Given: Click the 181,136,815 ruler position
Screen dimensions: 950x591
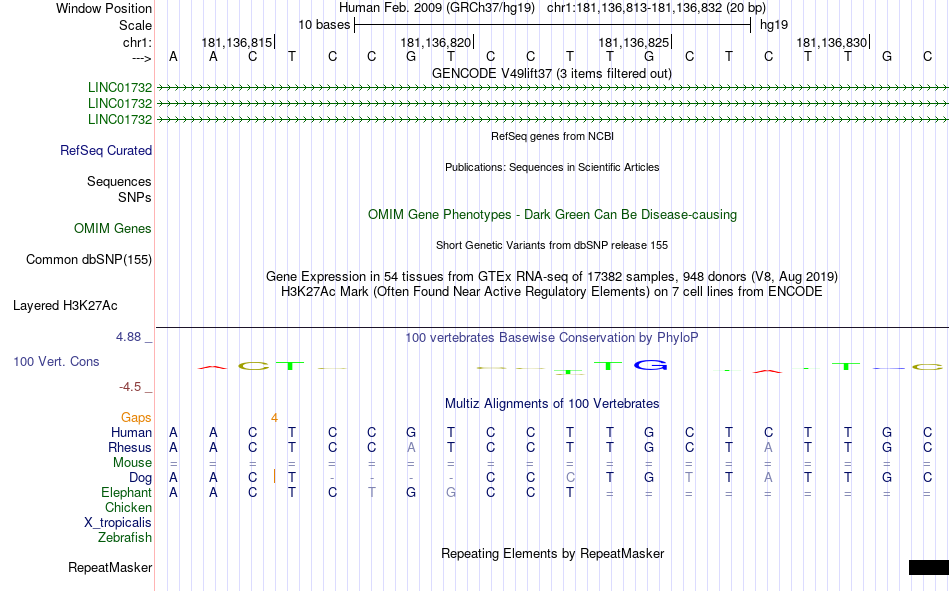Looking at the screenshot, I should (237, 42).
